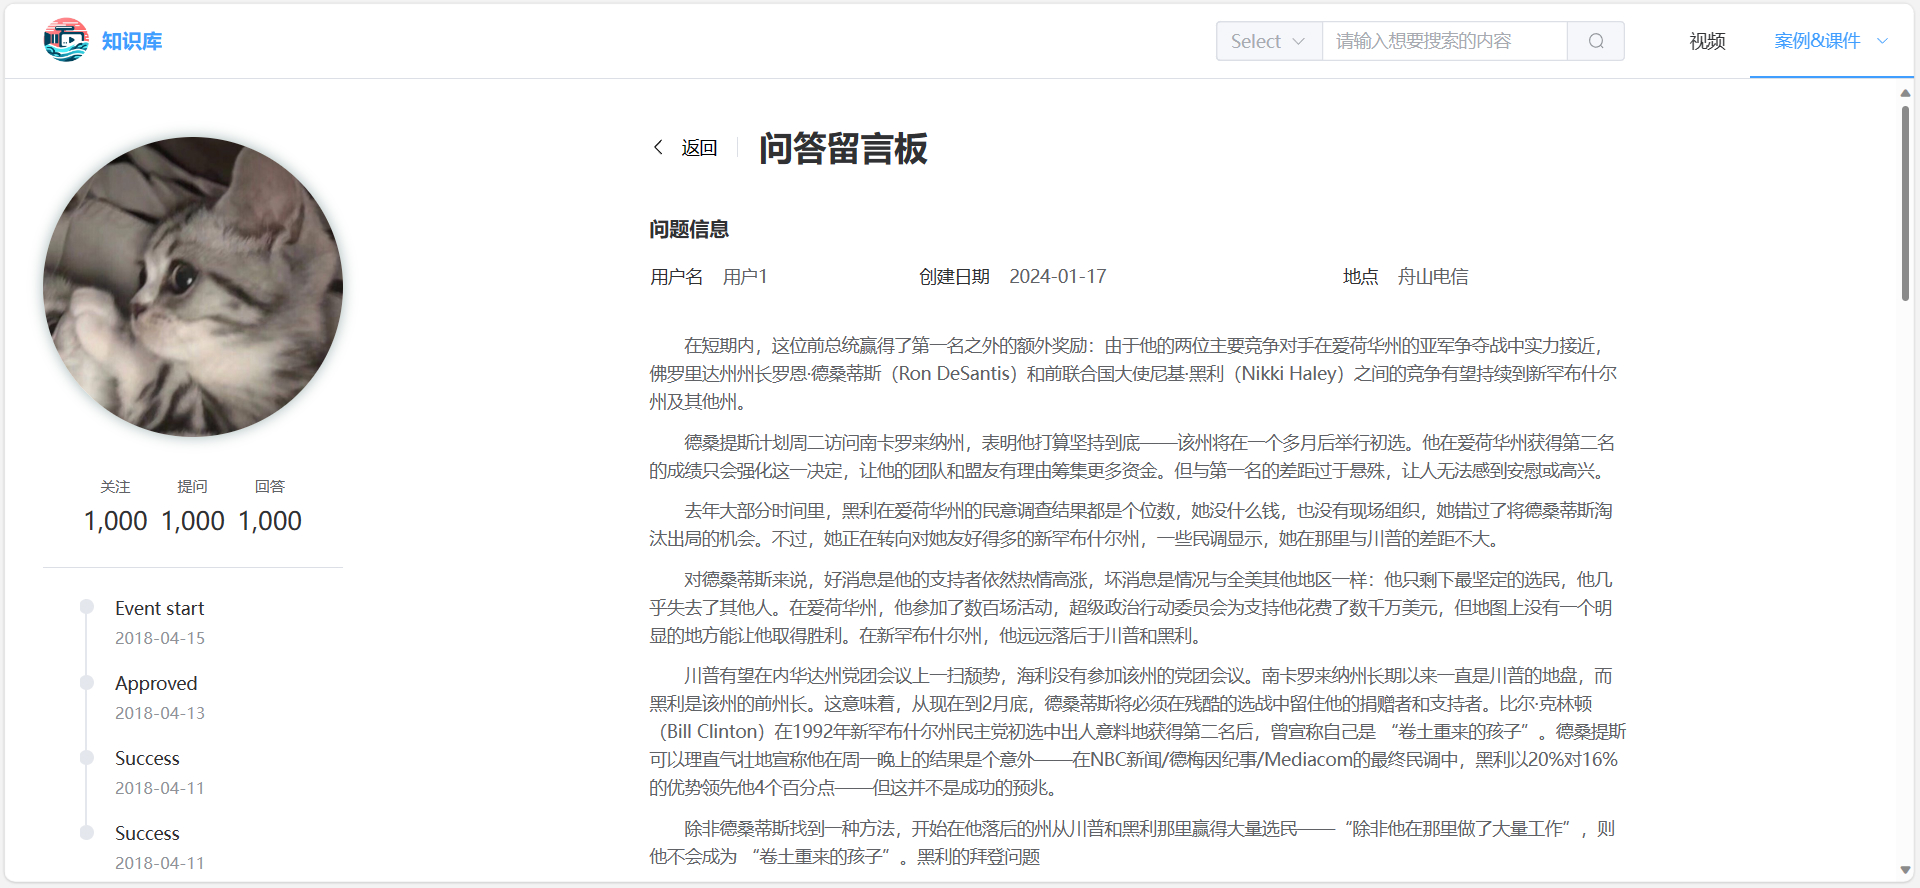
Task: Focus the search input field
Action: click(x=1443, y=41)
